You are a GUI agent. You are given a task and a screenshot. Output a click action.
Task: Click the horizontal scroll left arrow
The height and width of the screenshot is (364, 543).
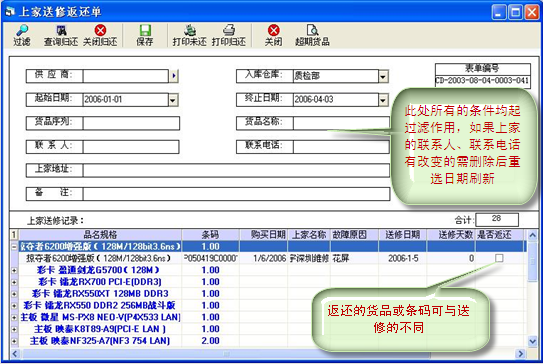point(15,354)
